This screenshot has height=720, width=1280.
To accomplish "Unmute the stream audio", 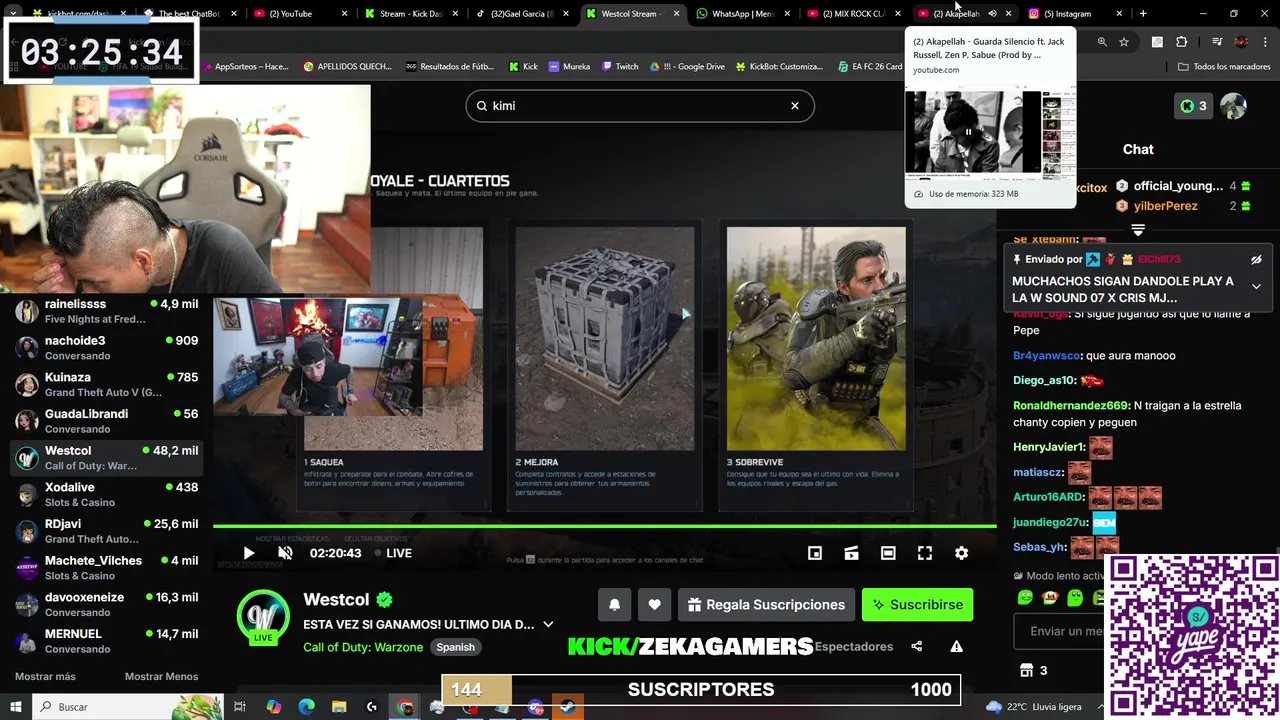I will (285, 553).
